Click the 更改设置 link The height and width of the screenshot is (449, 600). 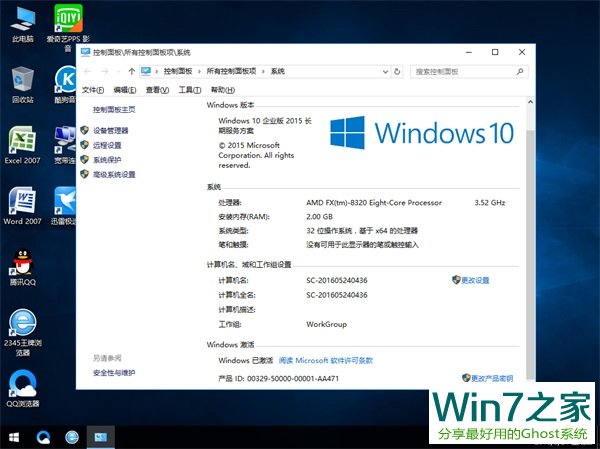click(475, 280)
